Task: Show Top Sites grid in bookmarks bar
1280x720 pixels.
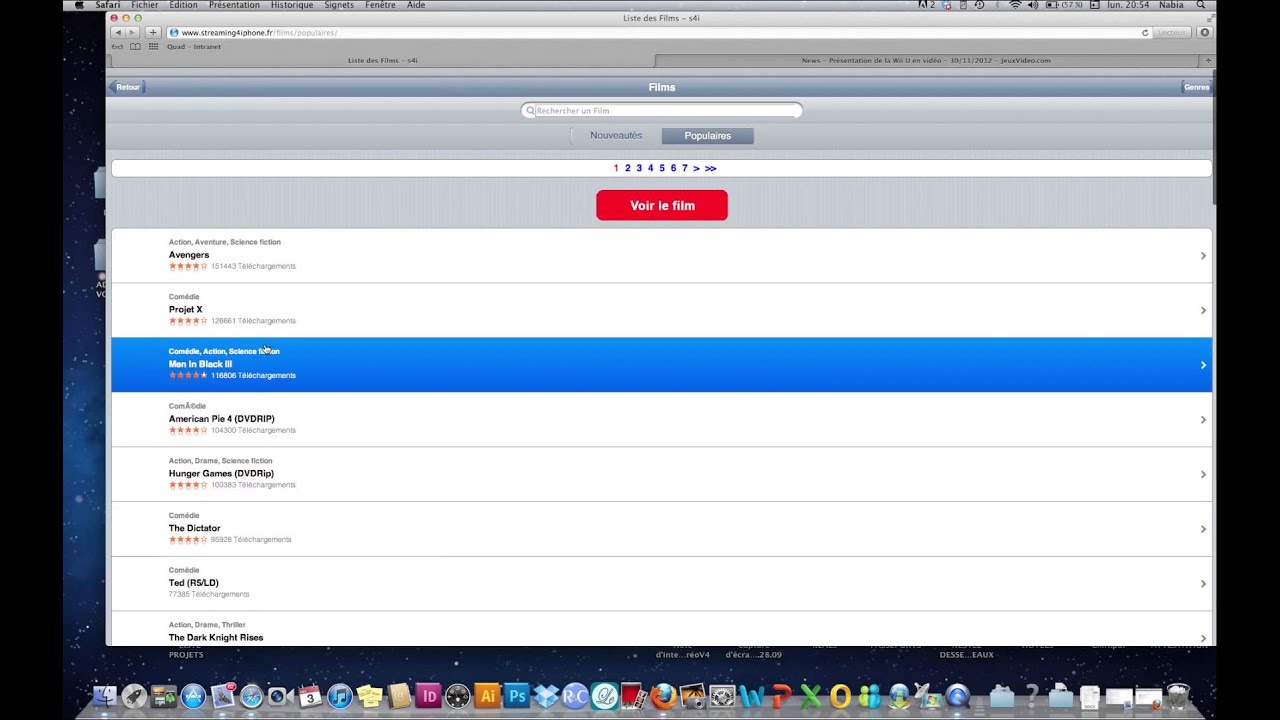Action: coord(153,46)
